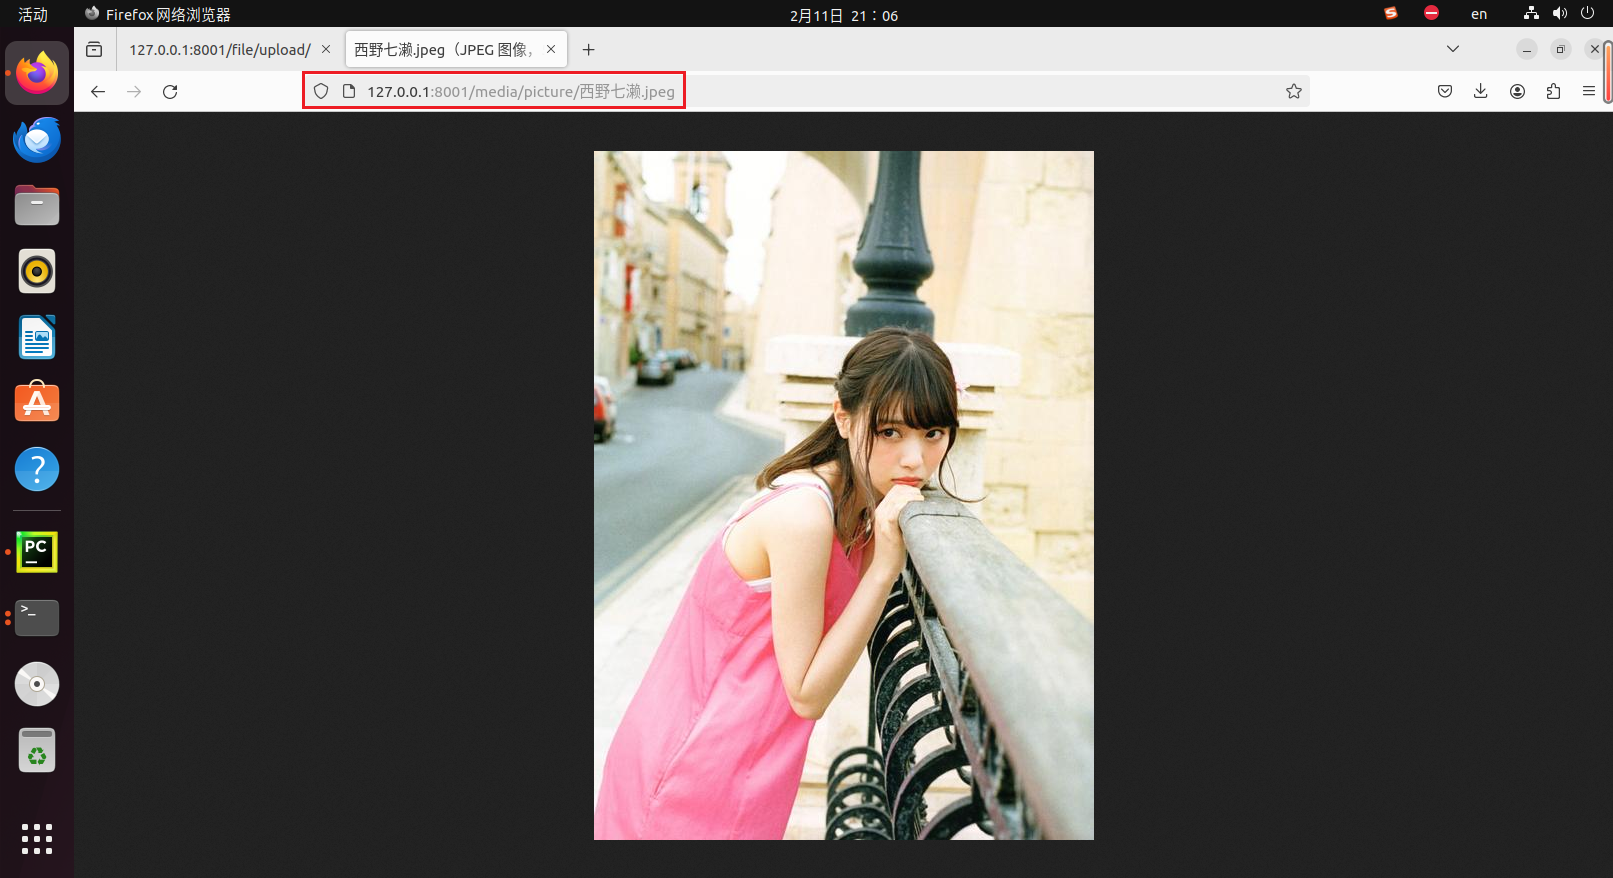Screen dimensions: 1613x878
Task: Open a new tab with the plus button
Action: (589, 50)
